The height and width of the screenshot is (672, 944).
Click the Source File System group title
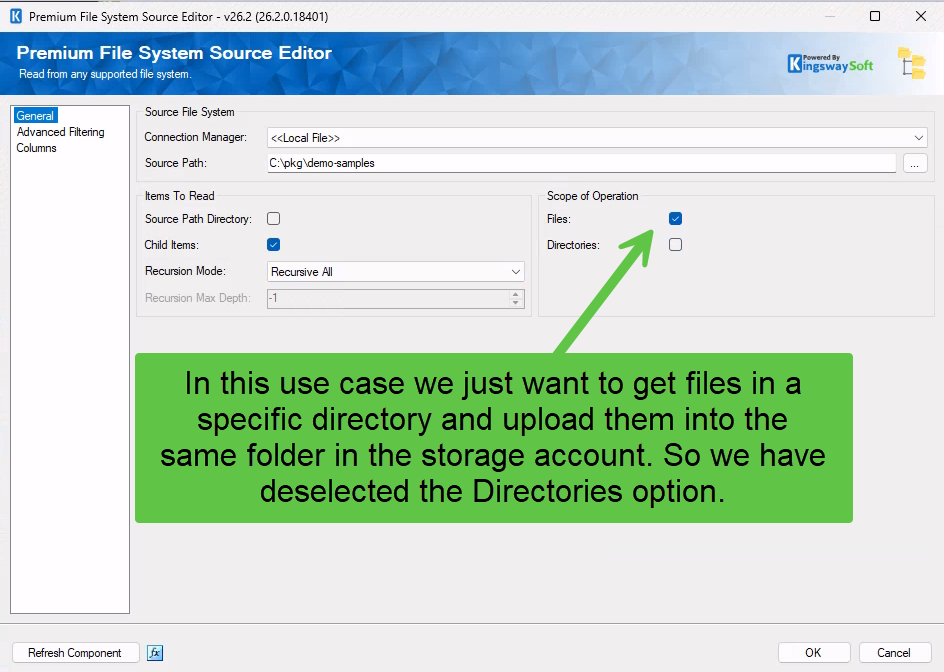coord(190,112)
